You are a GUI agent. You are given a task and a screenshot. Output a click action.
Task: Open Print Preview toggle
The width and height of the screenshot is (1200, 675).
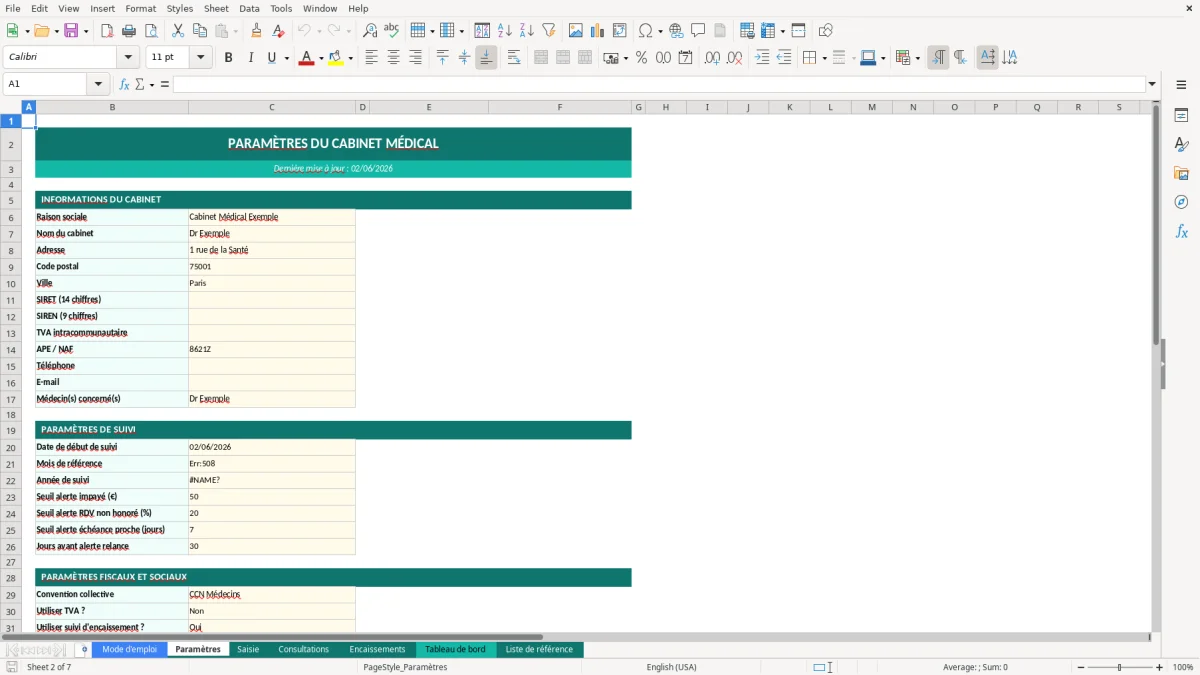[150, 31]
